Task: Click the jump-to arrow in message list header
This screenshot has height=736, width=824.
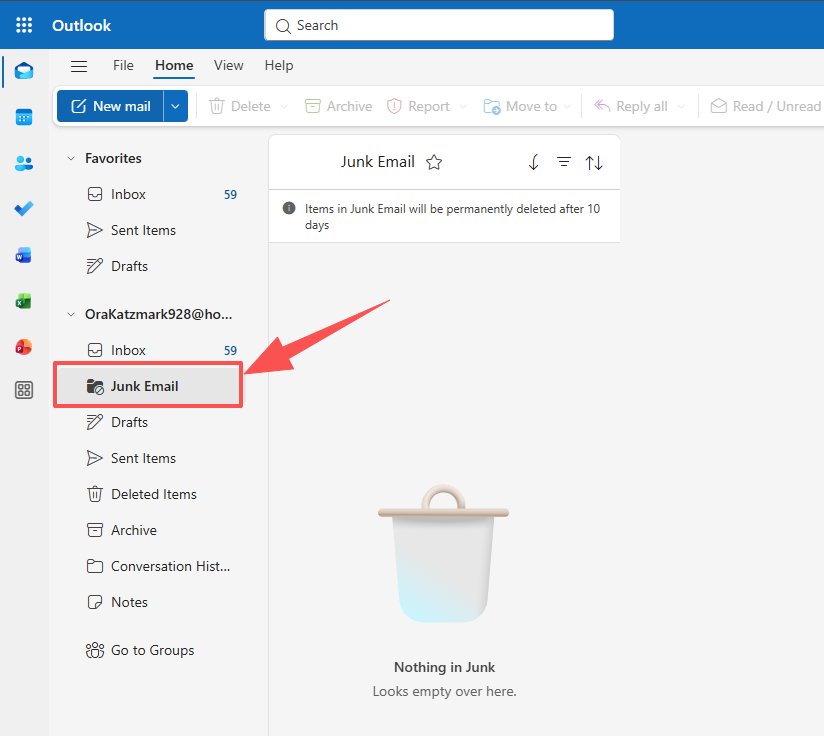Action: pyautogui.click(x=533, y=162)
